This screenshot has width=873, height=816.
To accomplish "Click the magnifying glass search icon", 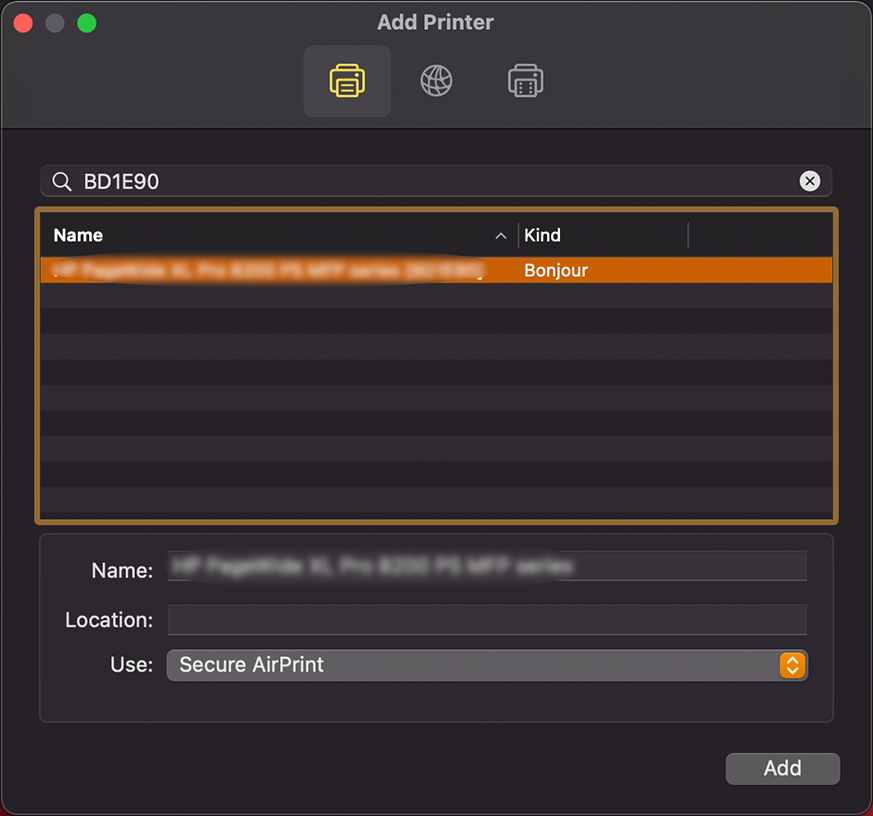I will [x=62, y=181].
